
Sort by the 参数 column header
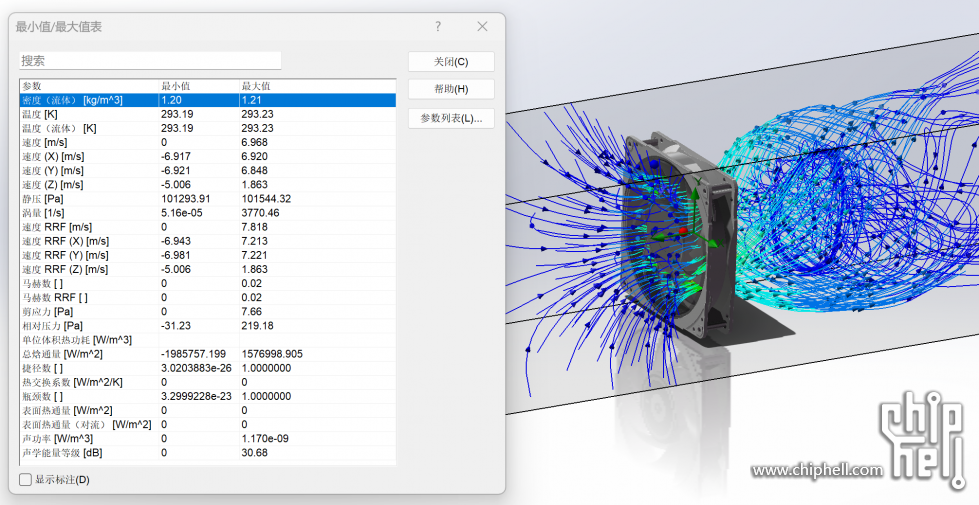pyautogui.click(x=89, y=86)
